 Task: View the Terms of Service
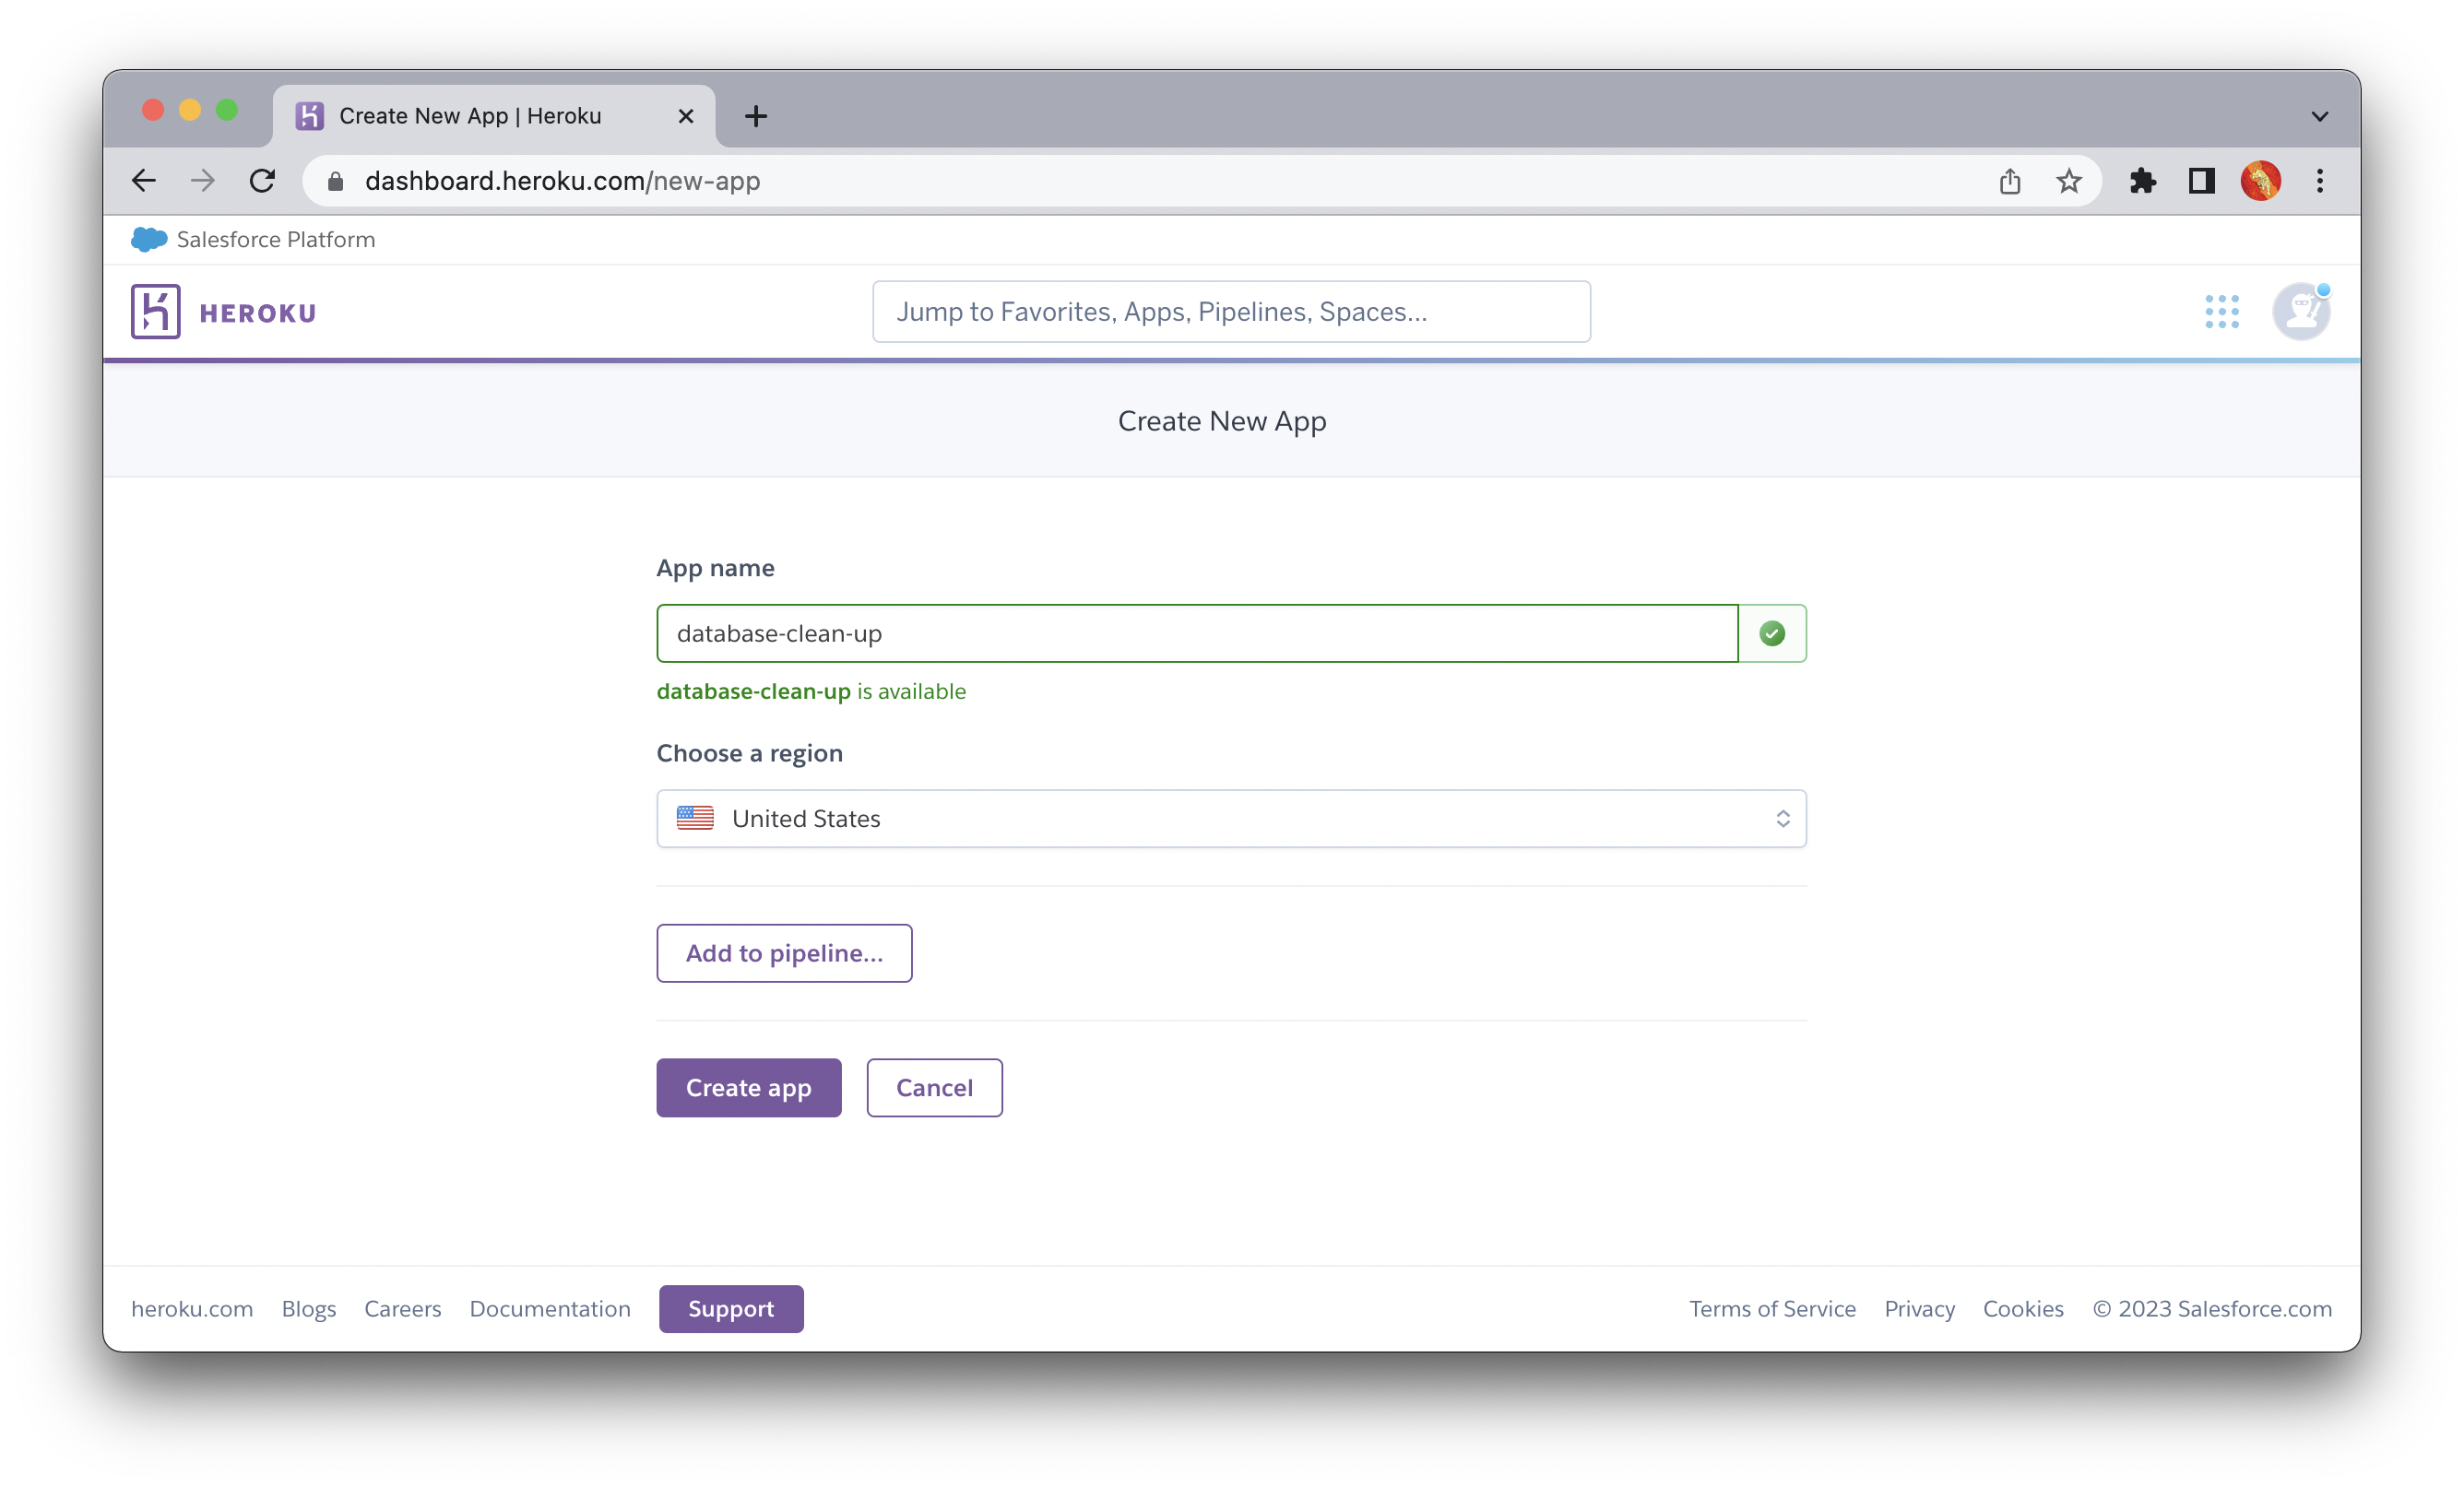click(x=1772, y=1309)
